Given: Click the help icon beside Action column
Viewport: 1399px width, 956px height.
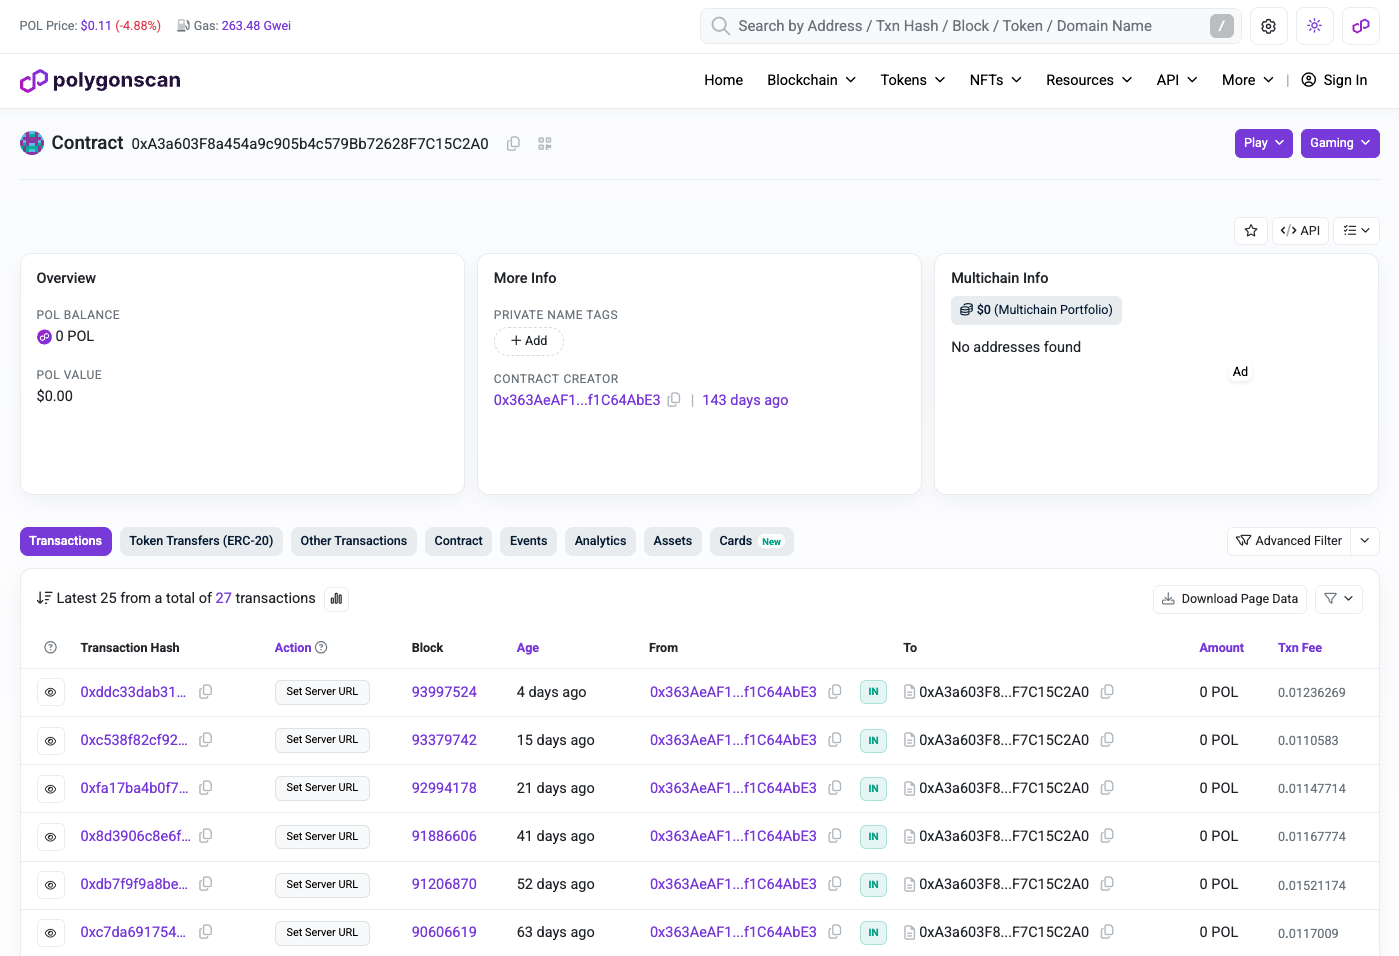Looking at the screenshot, I should pos(321,648).
